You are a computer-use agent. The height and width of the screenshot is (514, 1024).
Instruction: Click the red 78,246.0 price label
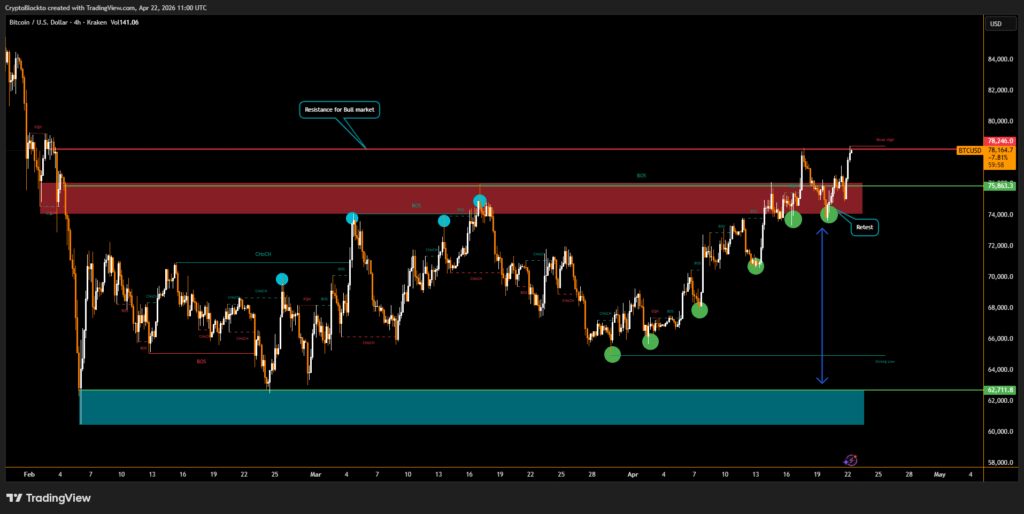(x=1000, y=141)
